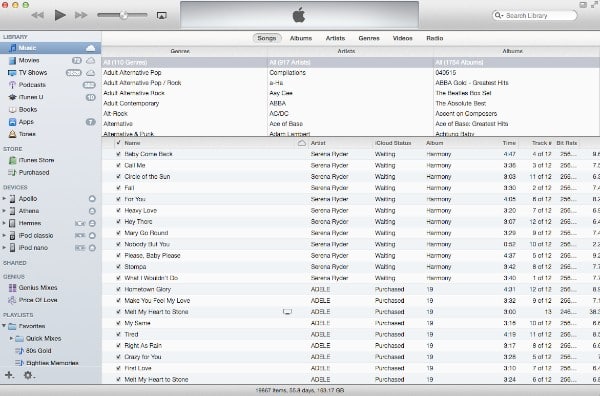Eject the Hermes device

pyautogui.click(x=92, y=223)
